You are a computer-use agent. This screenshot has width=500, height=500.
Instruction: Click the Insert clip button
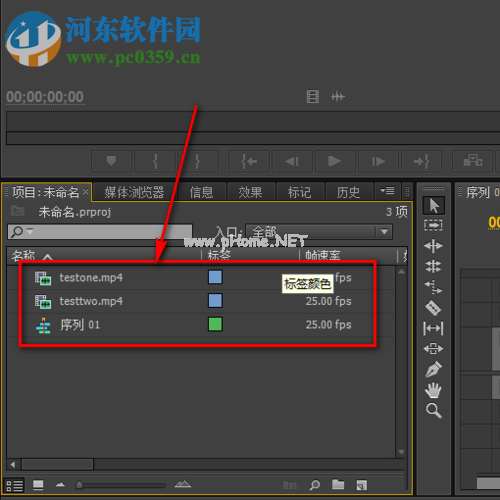coord(472,161)
